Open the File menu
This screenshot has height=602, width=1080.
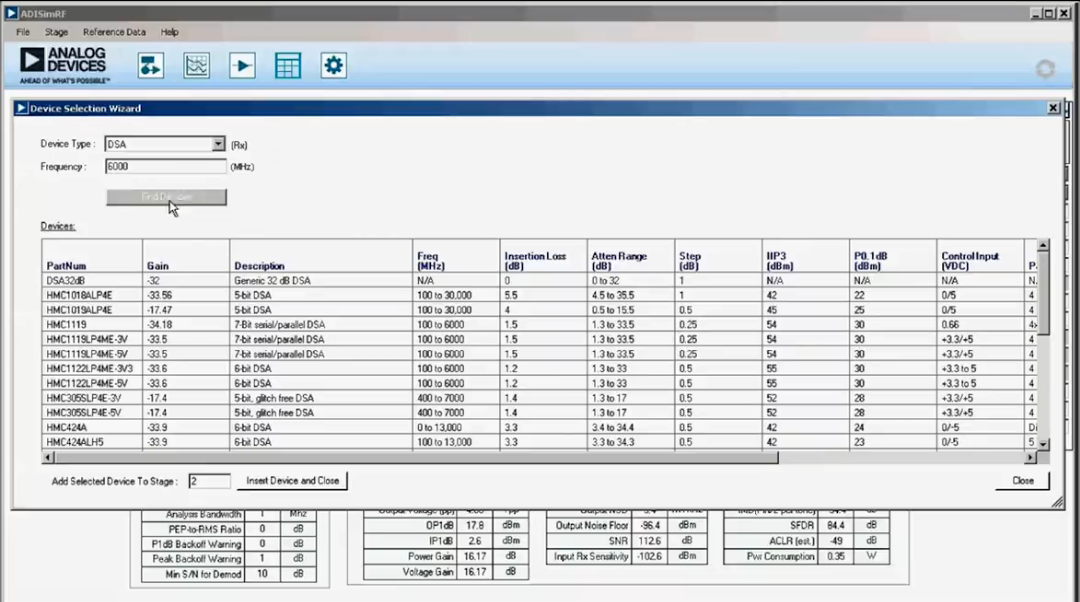[23, 32]
